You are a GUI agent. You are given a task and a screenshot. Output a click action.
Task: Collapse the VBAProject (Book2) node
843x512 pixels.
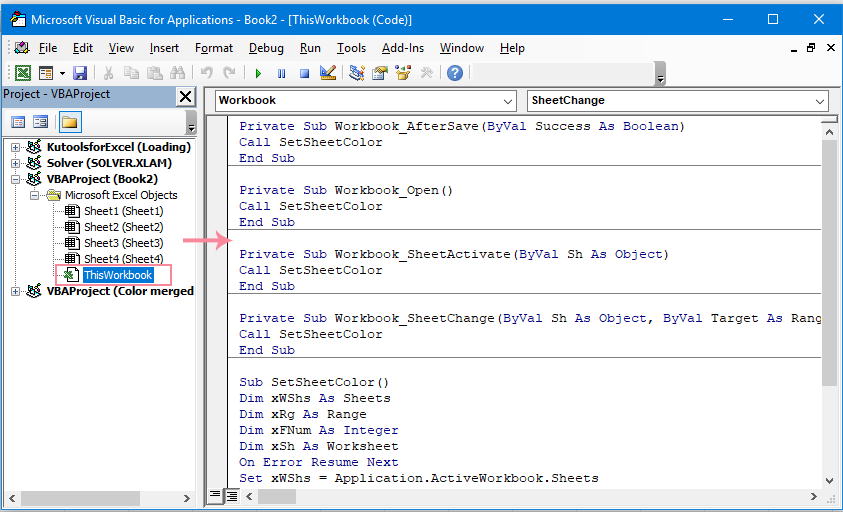pyautogui.click(x=16, y=179)
